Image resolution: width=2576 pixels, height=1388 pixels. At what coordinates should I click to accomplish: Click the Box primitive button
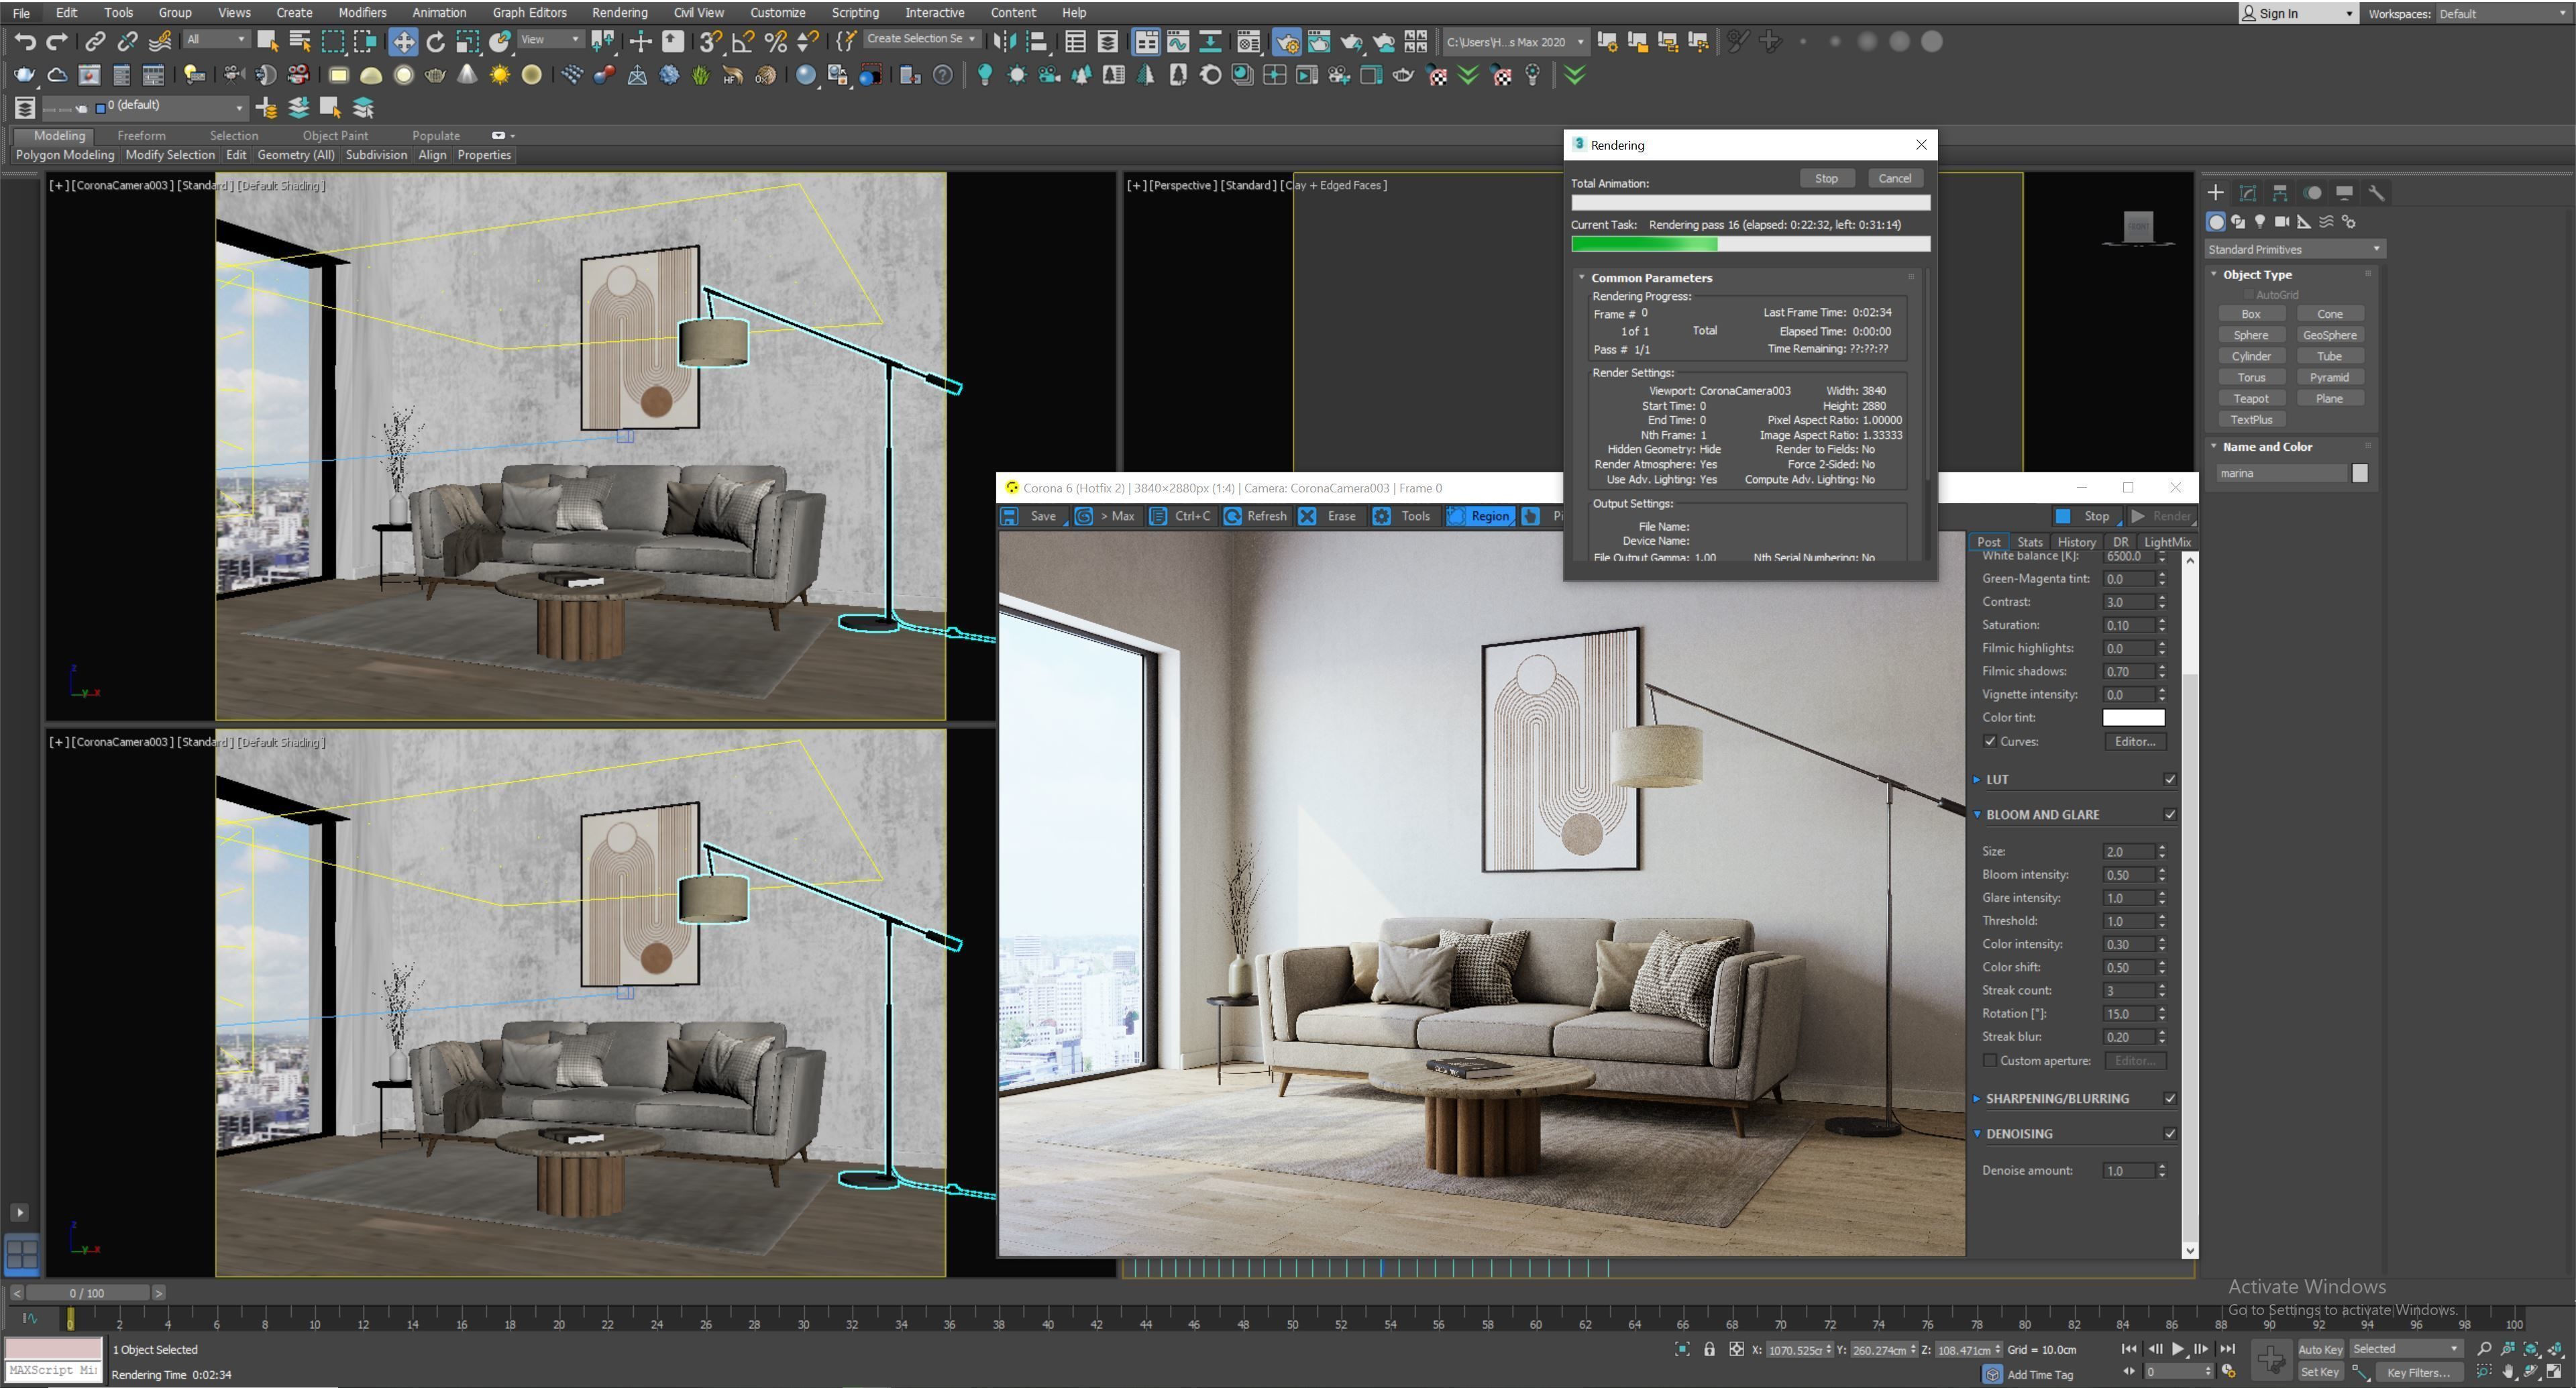(x=2251, y=314)
